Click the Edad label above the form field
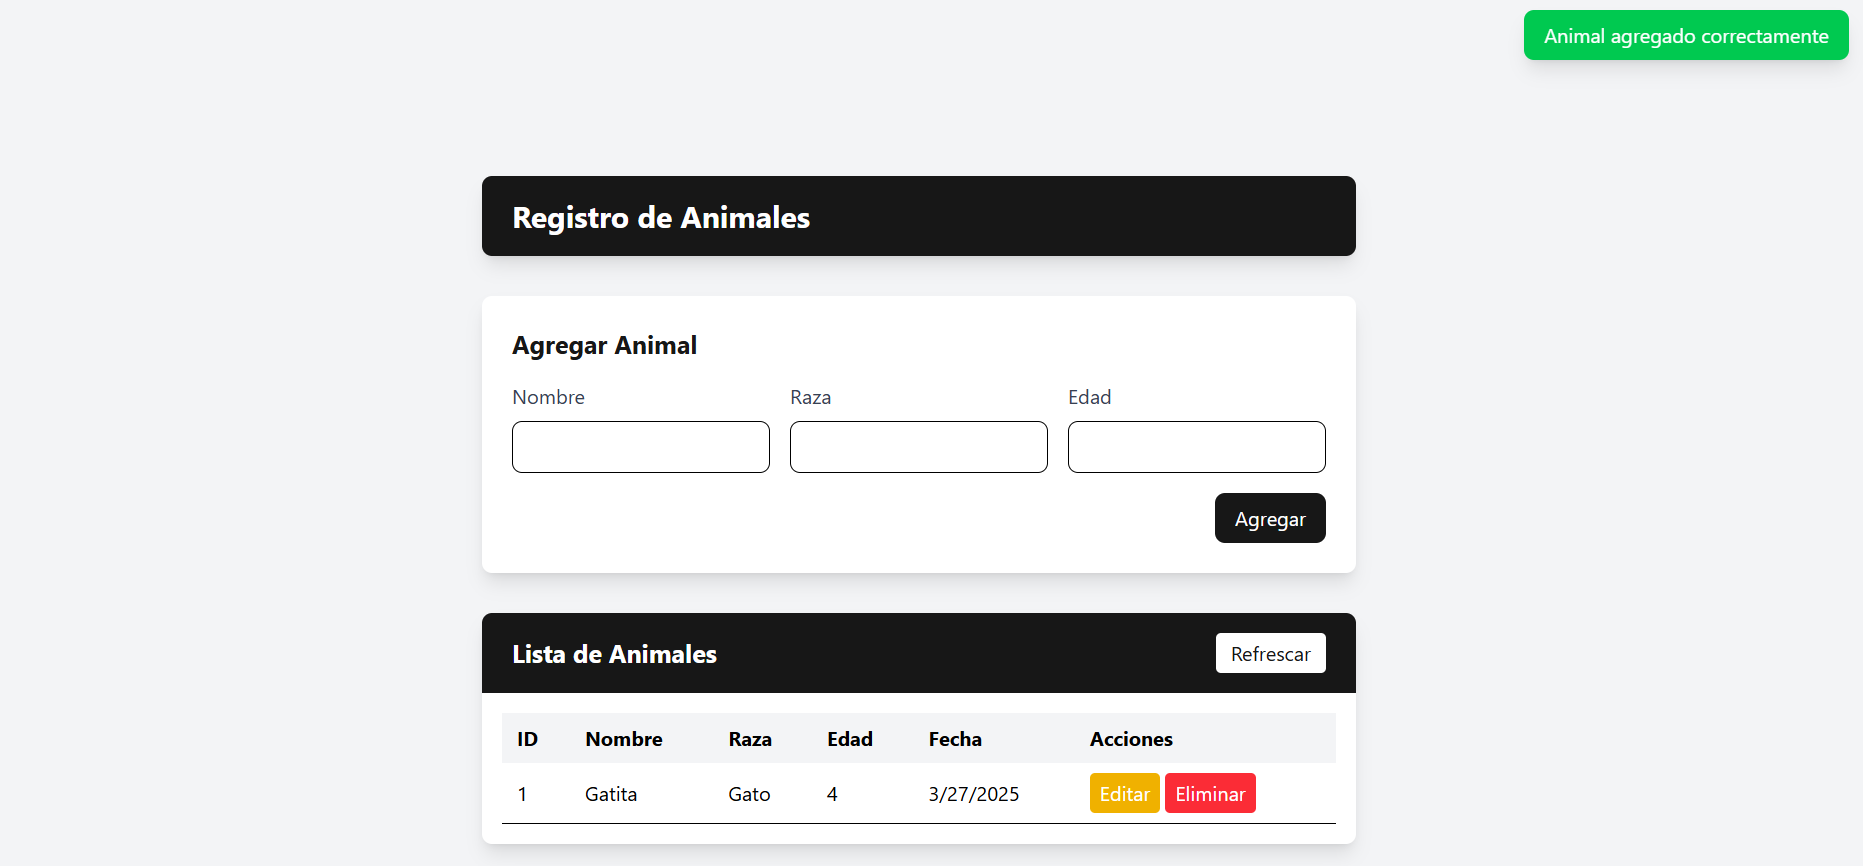Viewport: 1863px width, 866px height. pyautogui.click(x=1089, y=397)
